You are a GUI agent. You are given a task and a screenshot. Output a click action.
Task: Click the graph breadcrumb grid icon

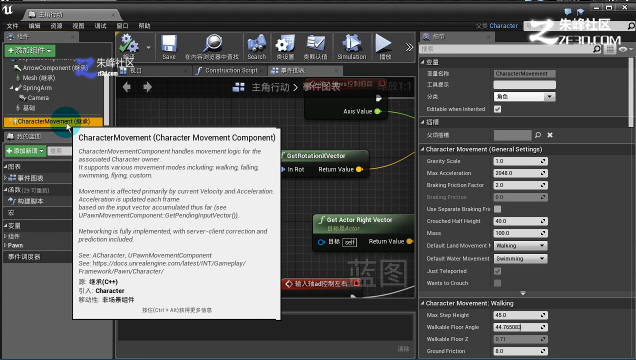[238, 87]
